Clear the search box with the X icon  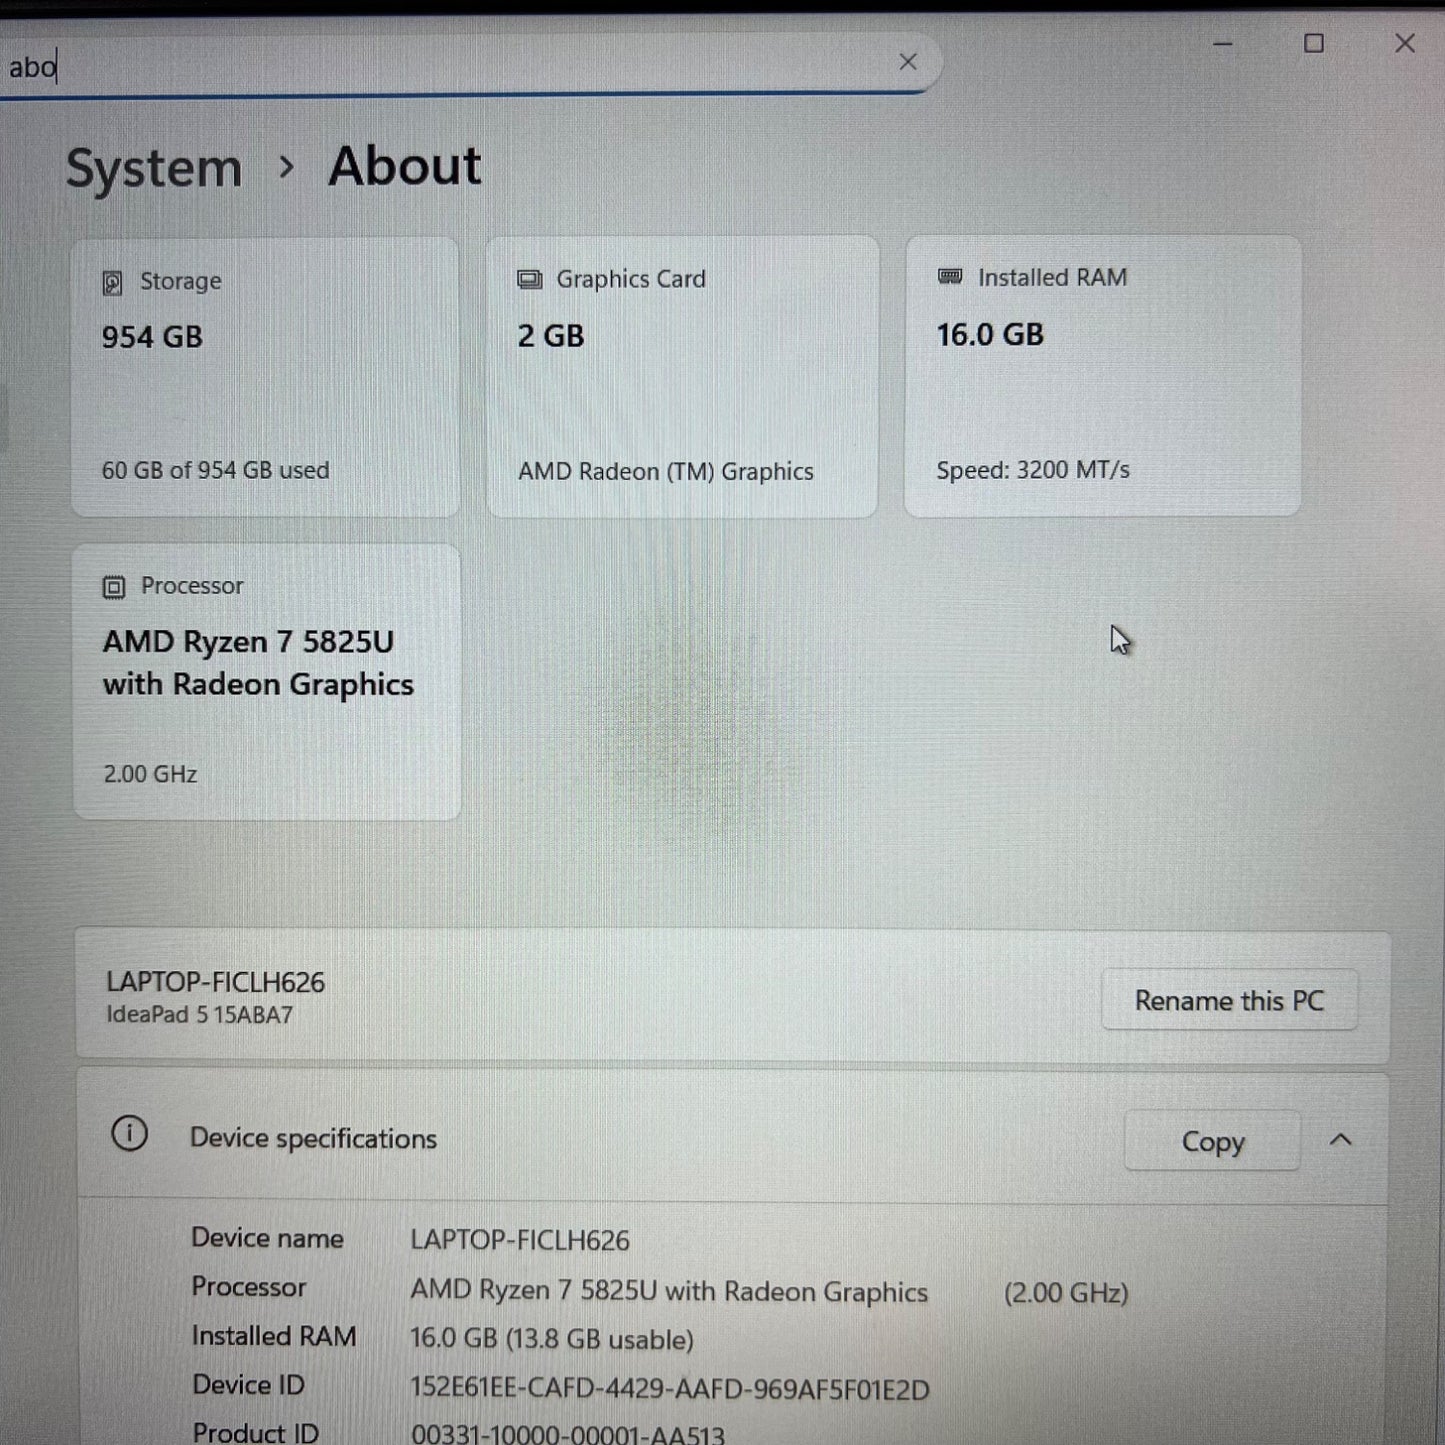[x=907, y=62]
